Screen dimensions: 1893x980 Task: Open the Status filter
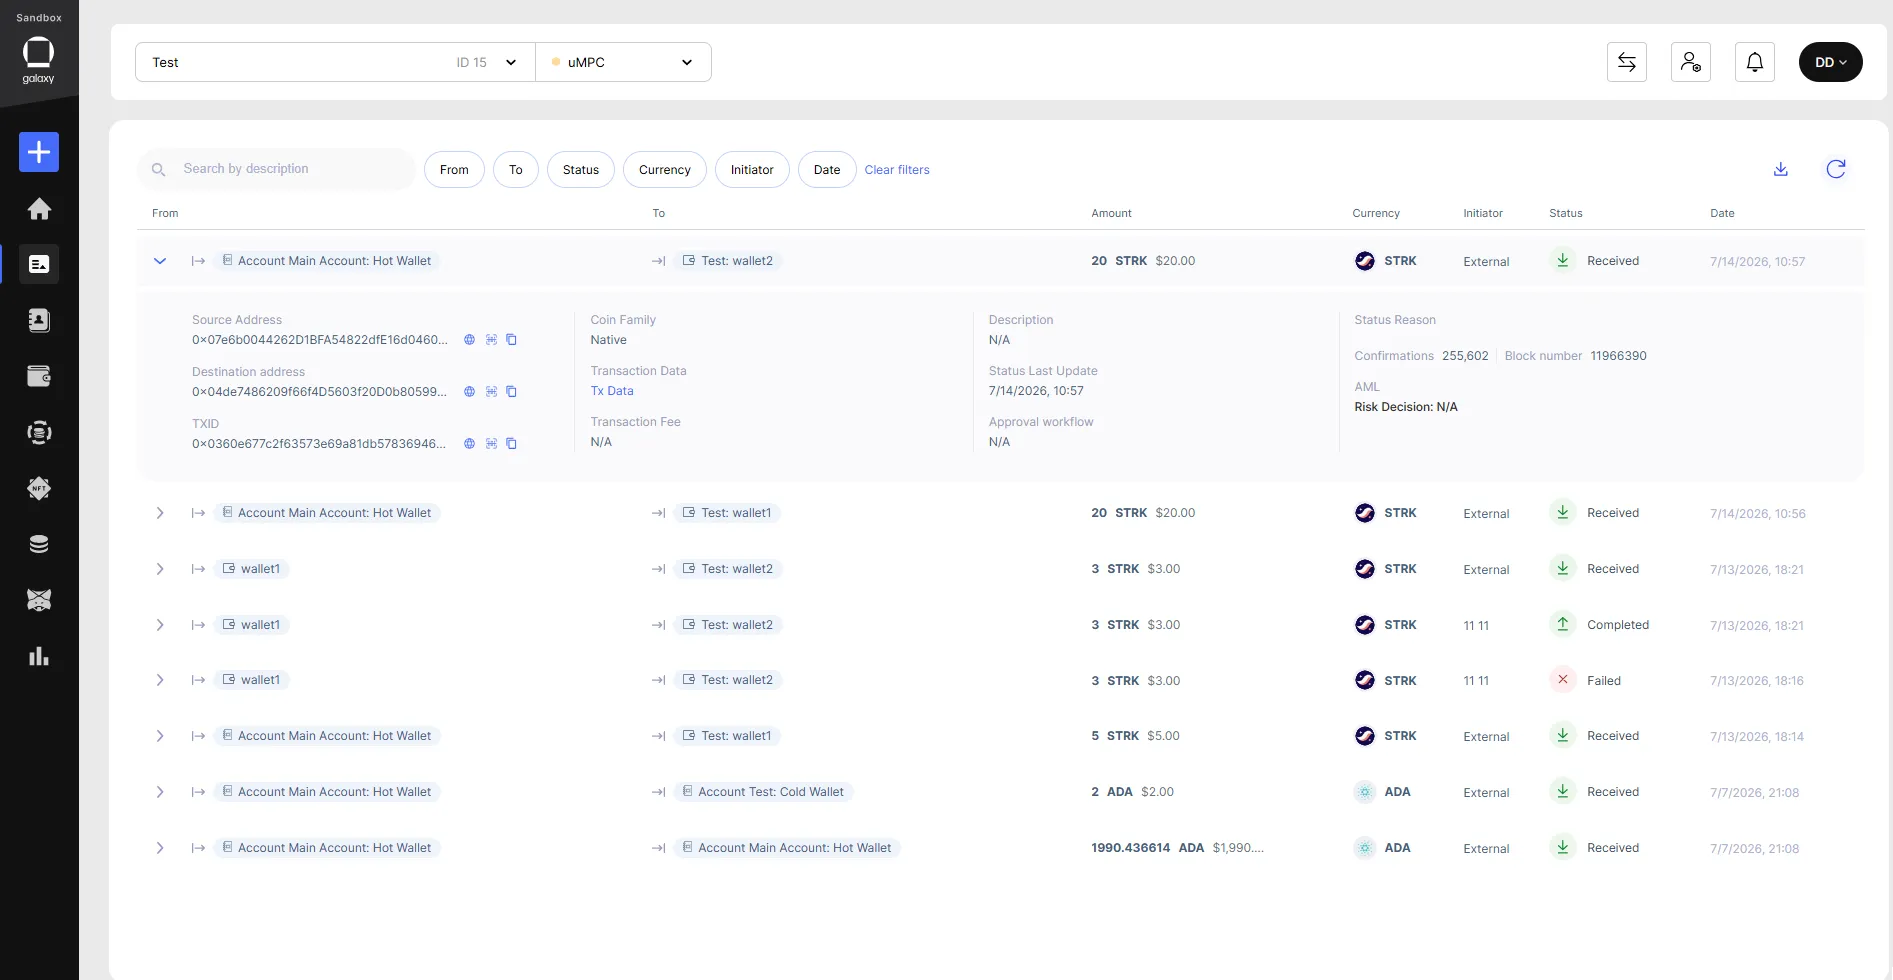pos(581,170)
